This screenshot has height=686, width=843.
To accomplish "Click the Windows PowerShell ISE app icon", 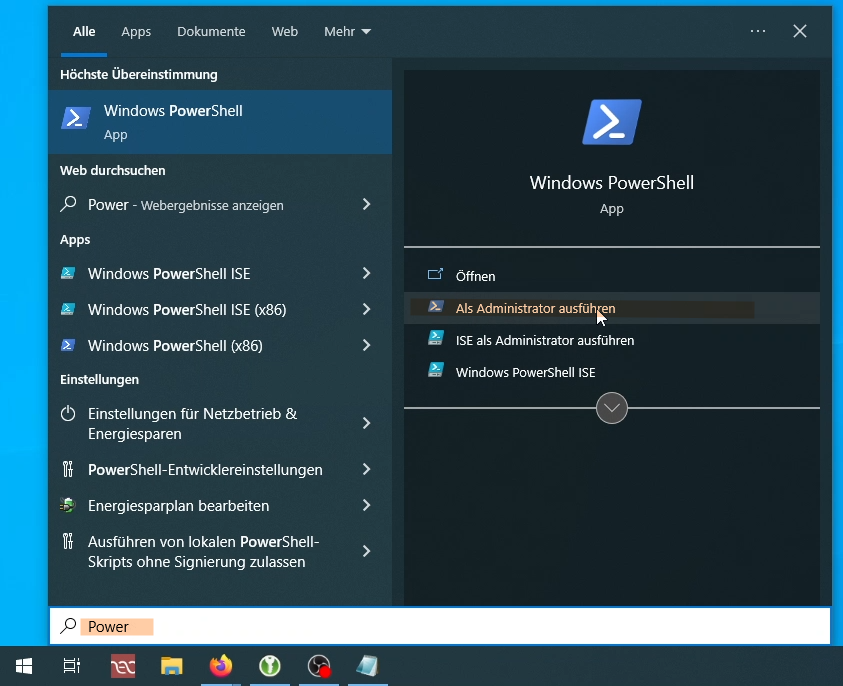I will pyautogui.click(x=68, y=273).
